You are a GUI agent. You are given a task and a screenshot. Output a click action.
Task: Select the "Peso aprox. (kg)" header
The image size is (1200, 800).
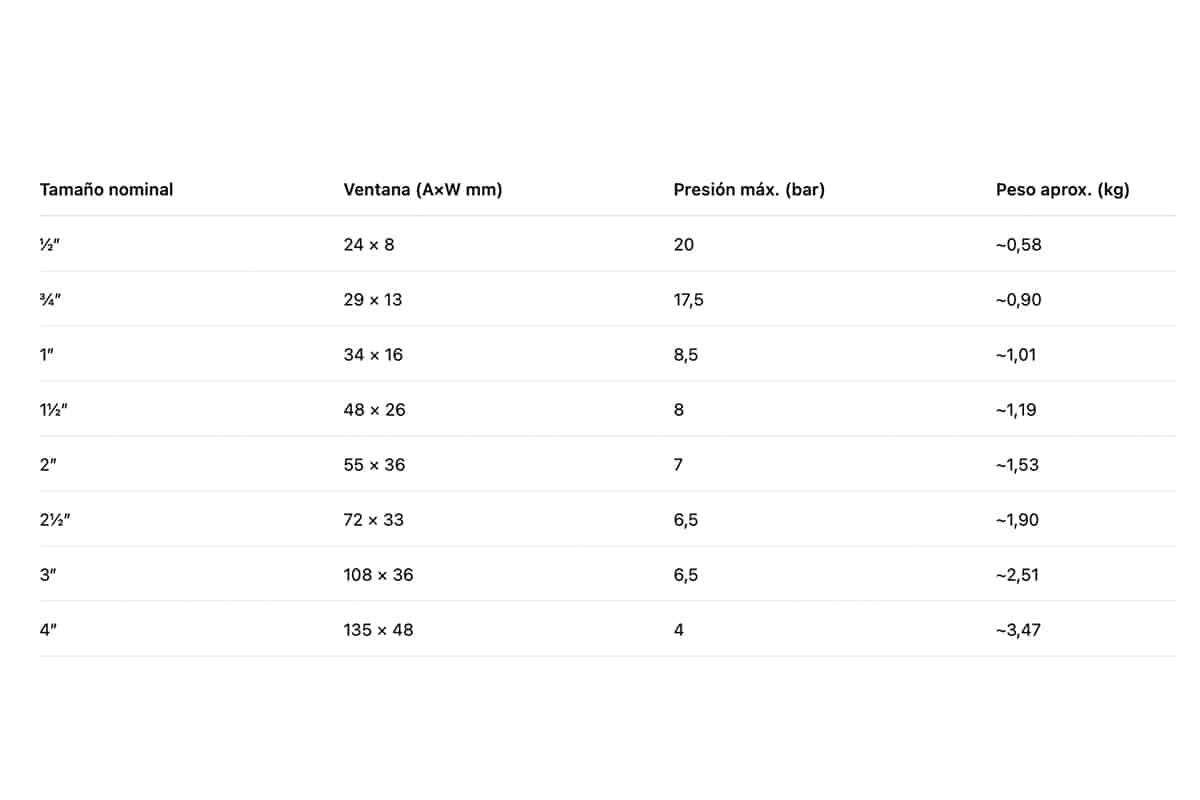coord(1062,189)
